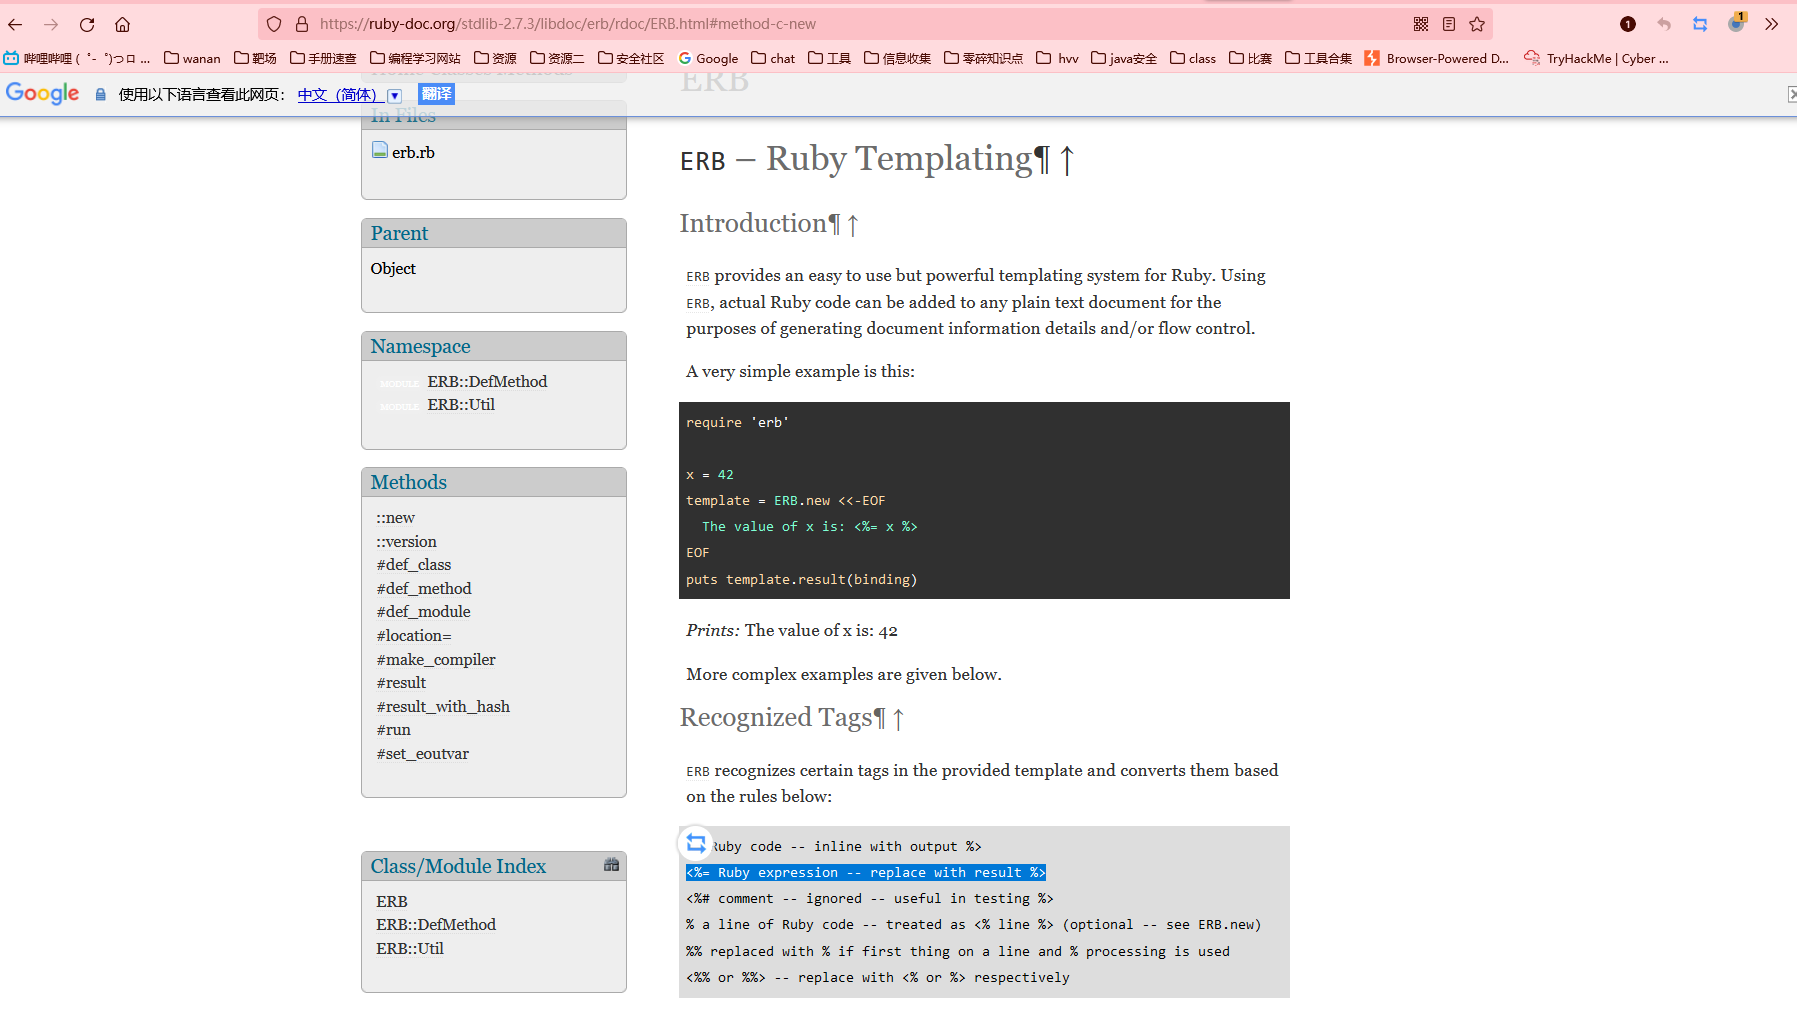Click the Class/Module Index search icon
This screenshot has height=1020, width=1797.
(612, 864)
